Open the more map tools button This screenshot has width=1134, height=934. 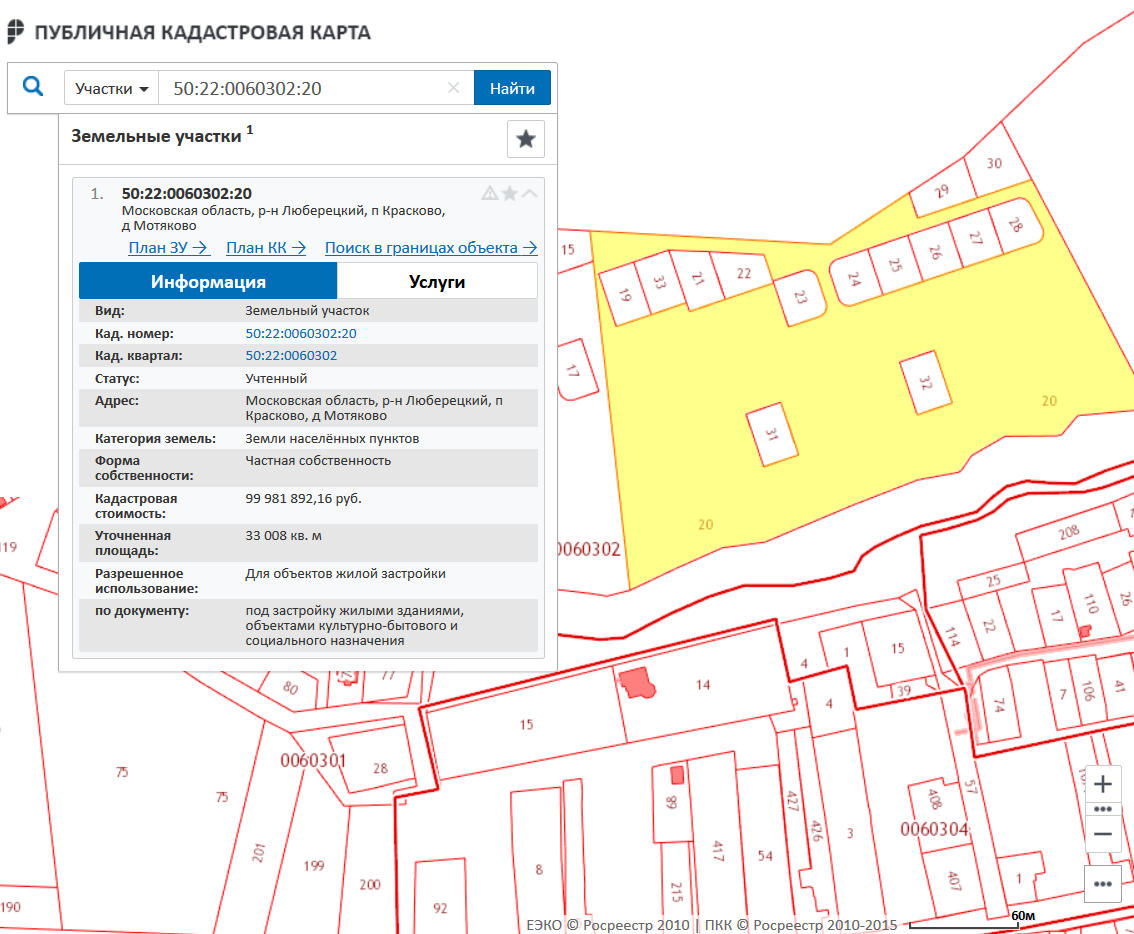(1103, 884)
